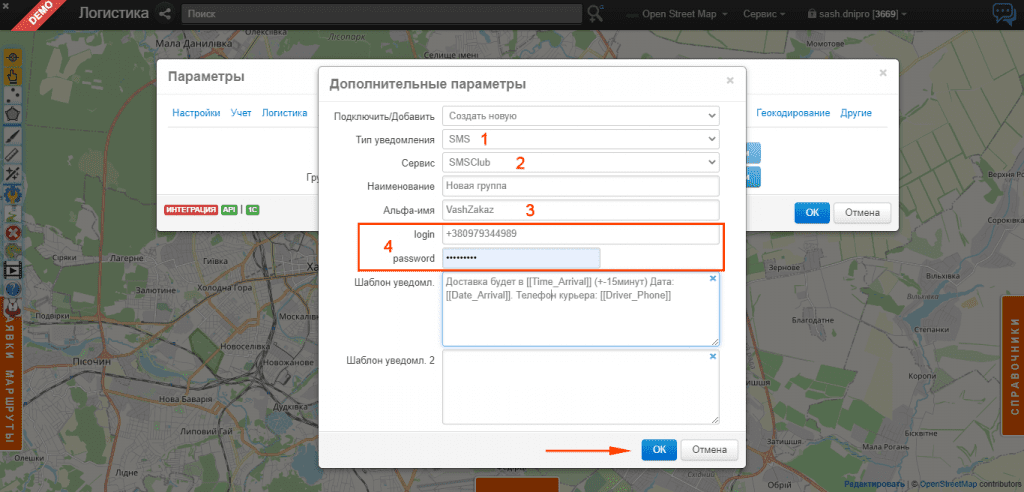
Task: Open the Сервис dropdown showing SMSClub
Action: coord(581,162)
